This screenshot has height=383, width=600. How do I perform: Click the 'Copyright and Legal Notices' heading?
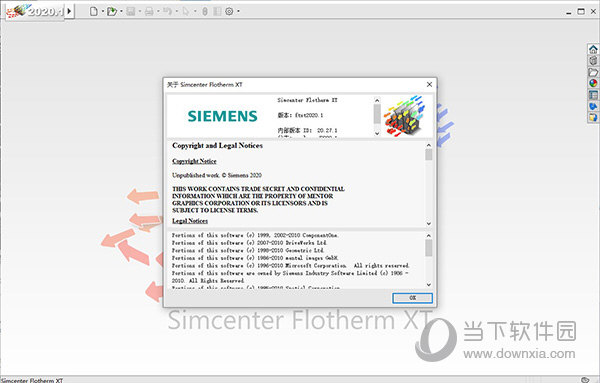coord(217,145)
